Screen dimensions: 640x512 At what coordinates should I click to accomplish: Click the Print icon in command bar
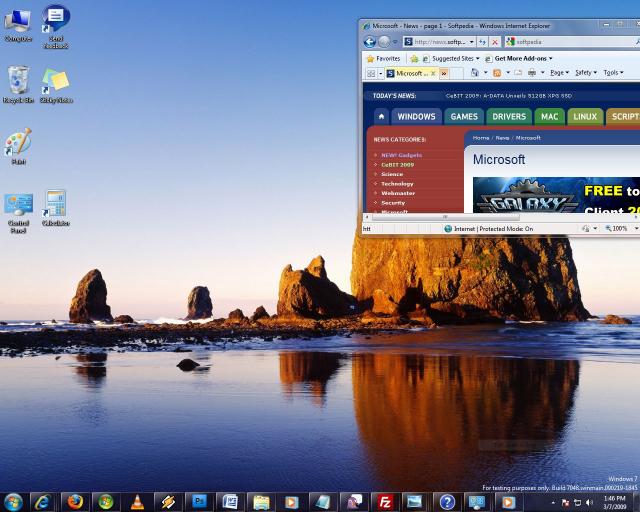coord(532,73)
